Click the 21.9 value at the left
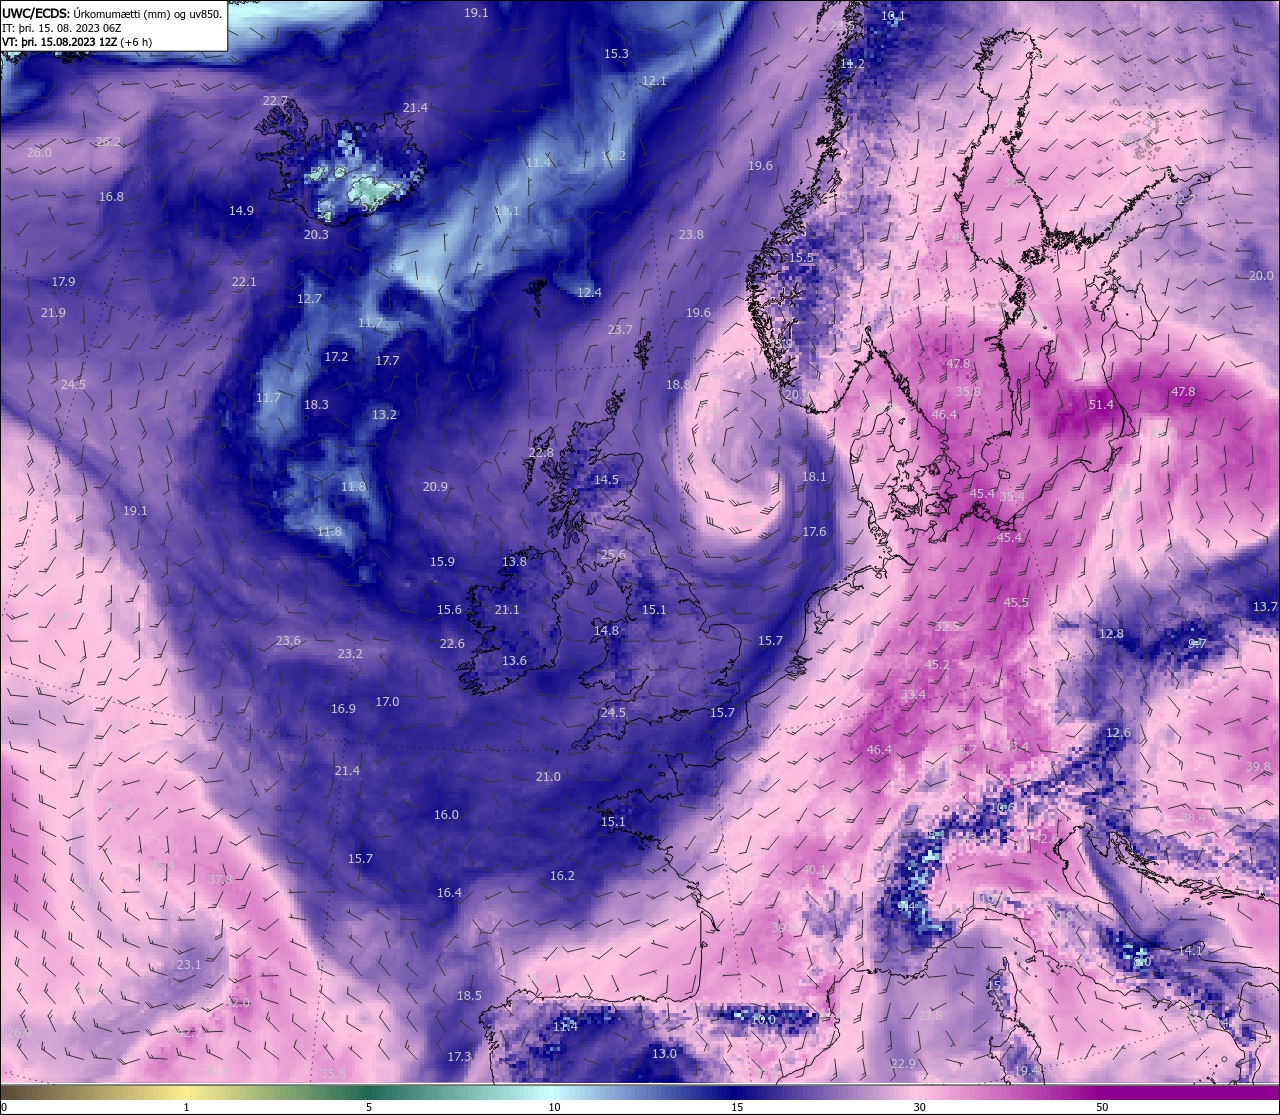 coord(53,312)
